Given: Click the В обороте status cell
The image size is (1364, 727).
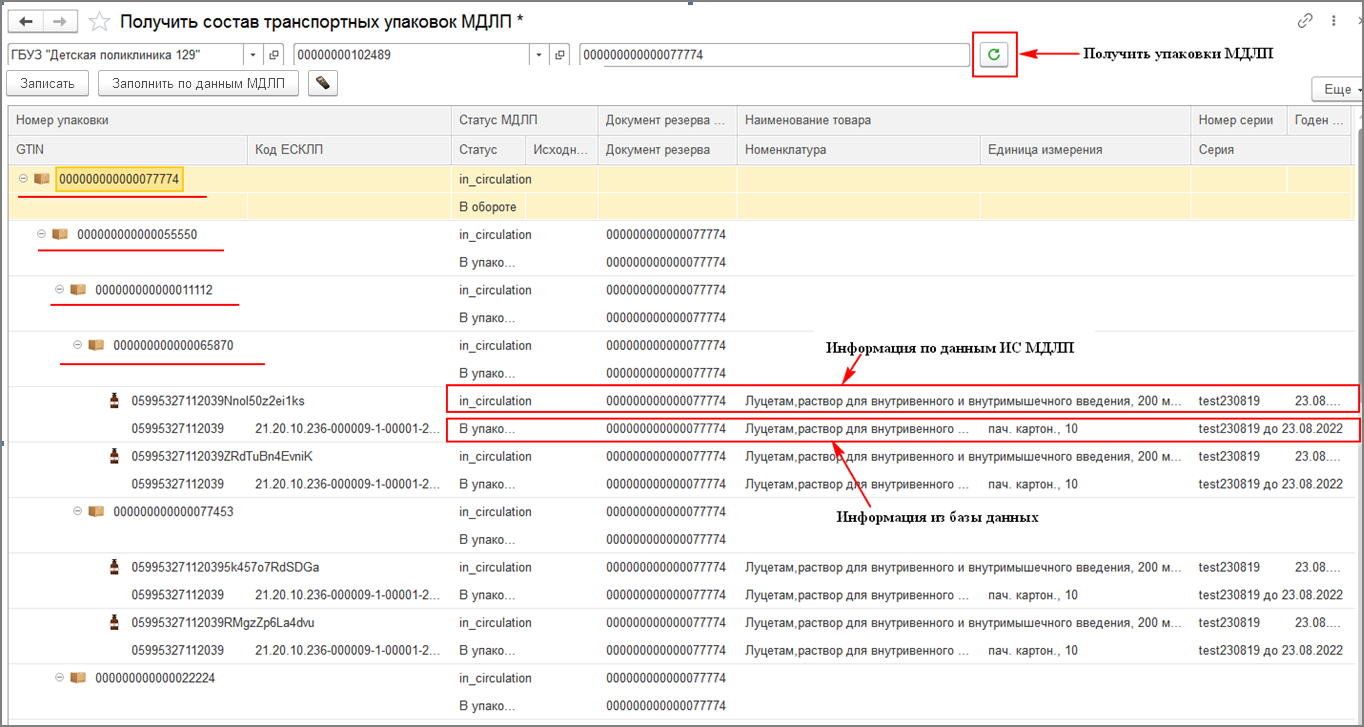Looking at the screenshot, I should tap(488, 206).
